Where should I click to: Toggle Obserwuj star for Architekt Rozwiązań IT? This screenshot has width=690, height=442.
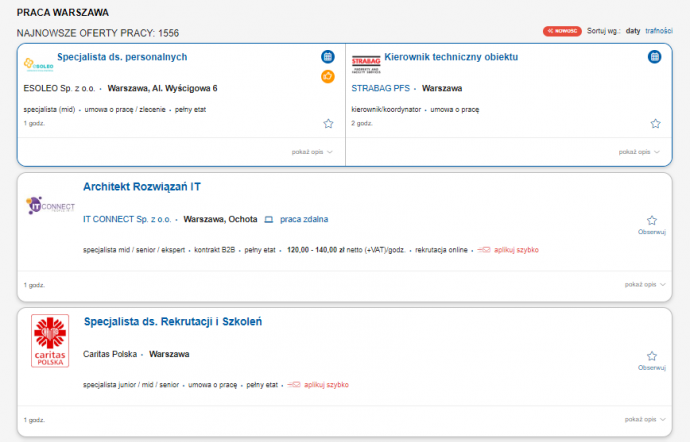pos(651,221)
